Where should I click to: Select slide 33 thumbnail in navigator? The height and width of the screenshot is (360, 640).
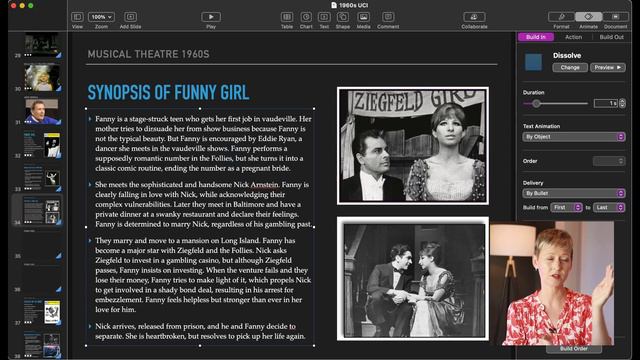42,178
